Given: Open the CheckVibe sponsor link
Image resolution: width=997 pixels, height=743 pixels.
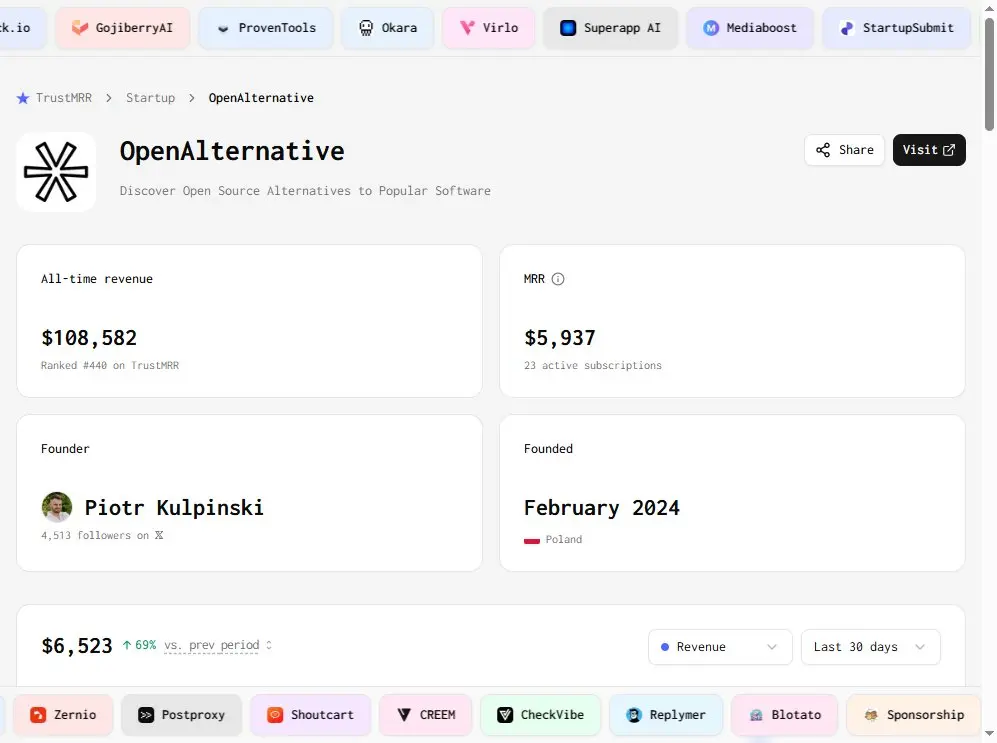Looking at the screenshot, I should [541, 715].
